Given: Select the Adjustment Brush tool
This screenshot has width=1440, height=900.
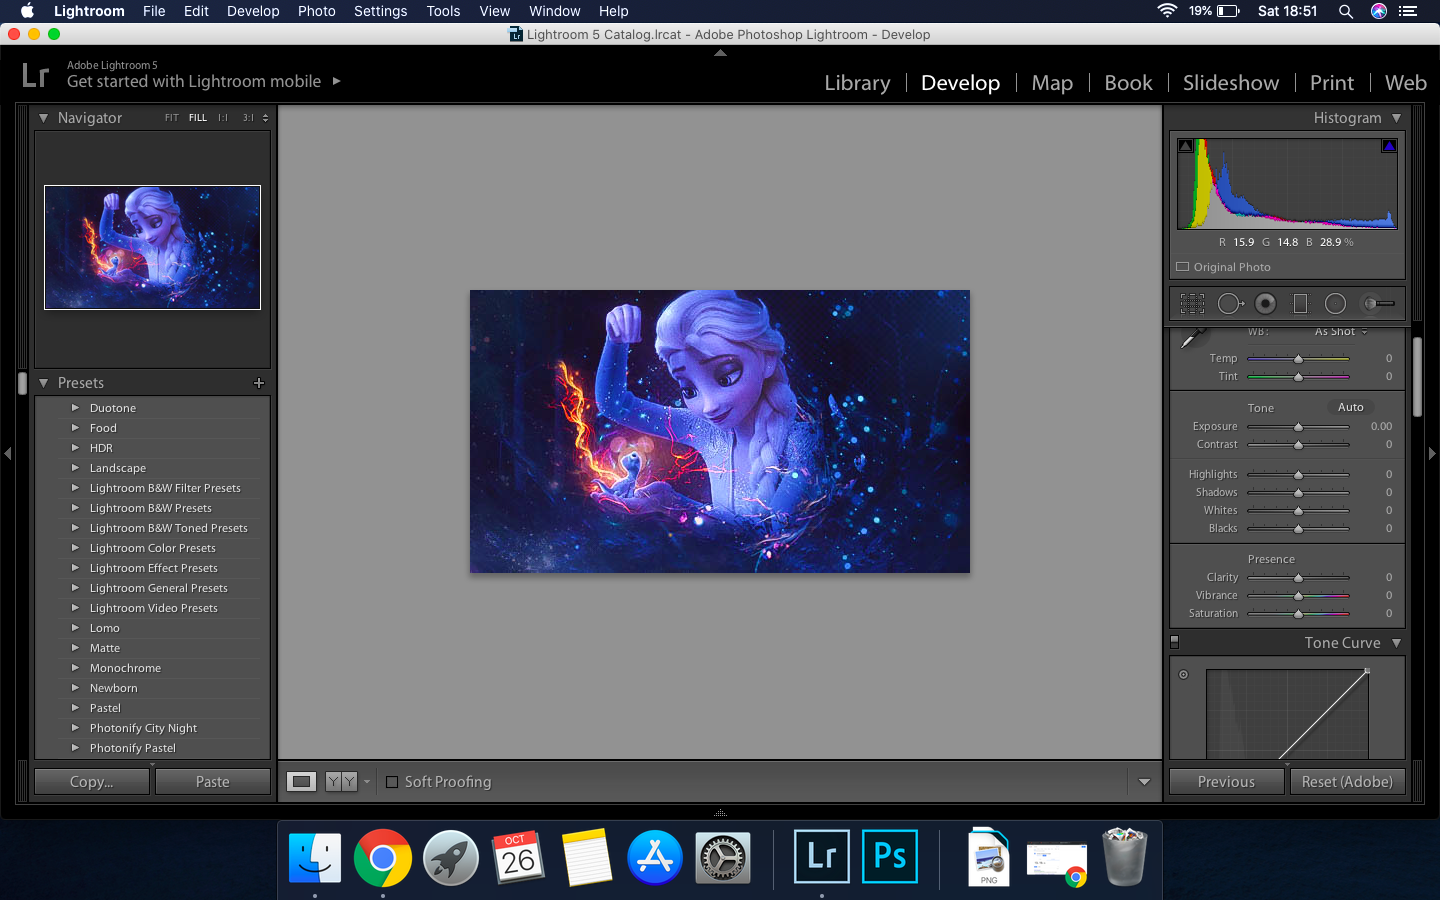Looking at the screenshot, I should point(1378,303).
